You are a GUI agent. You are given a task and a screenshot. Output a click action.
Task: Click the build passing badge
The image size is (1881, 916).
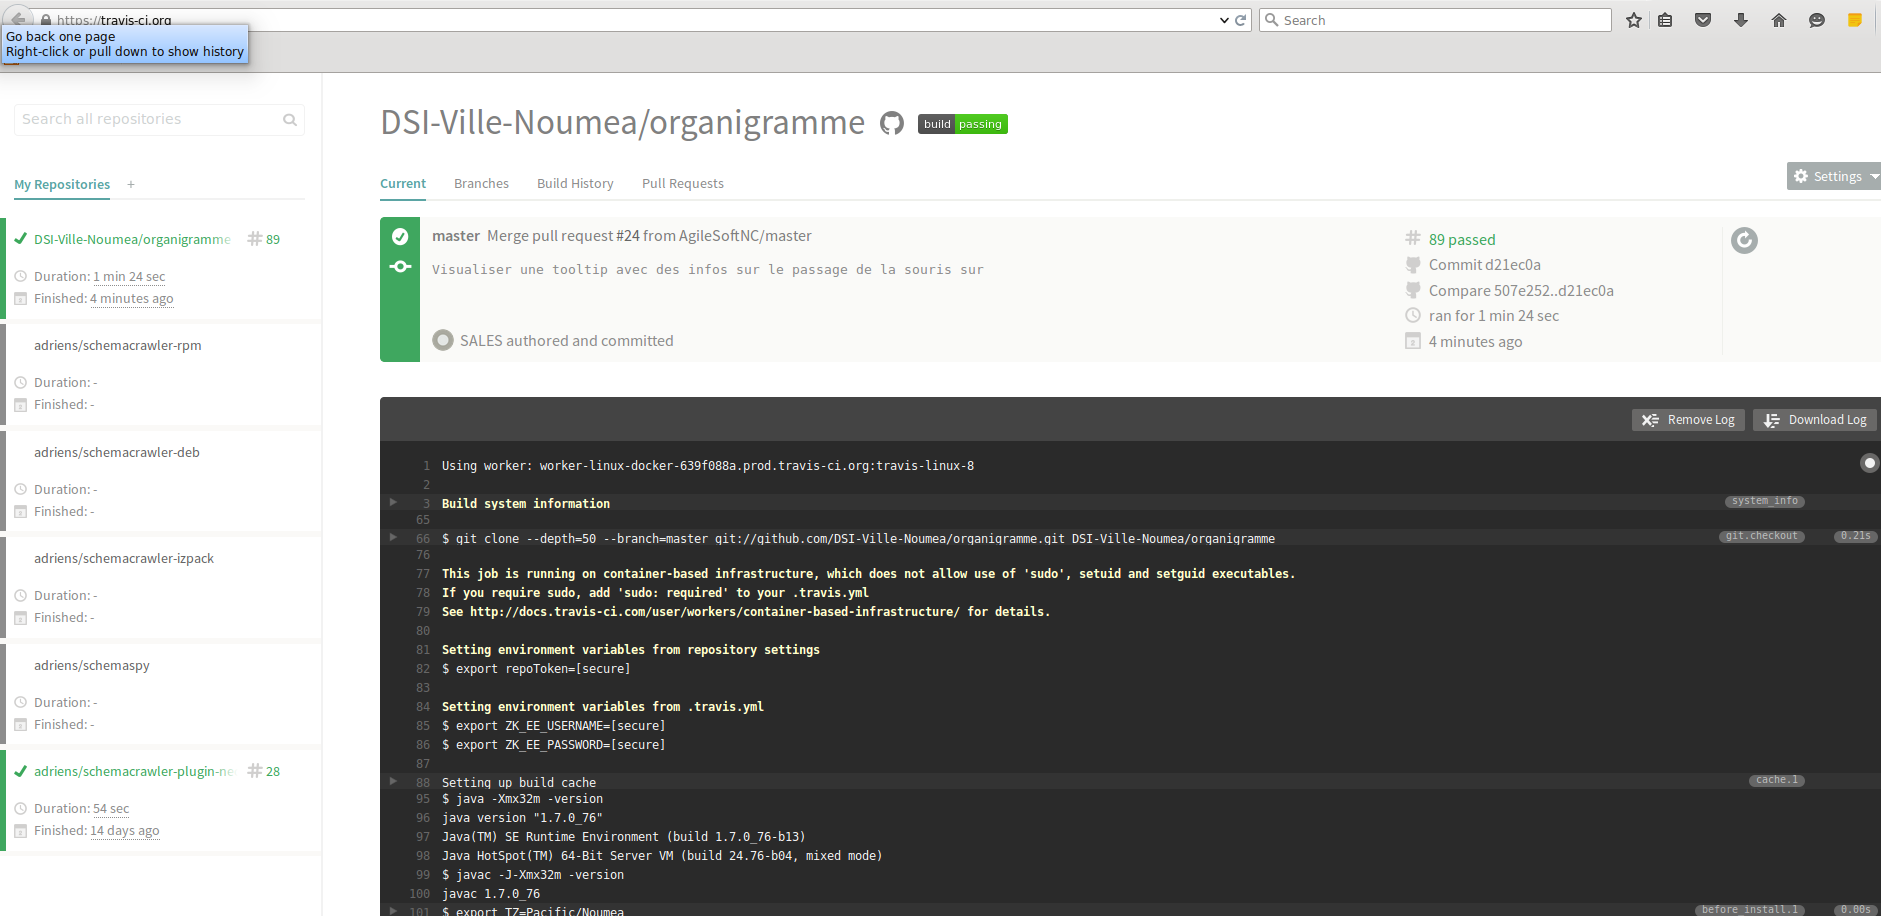(962, 124)
